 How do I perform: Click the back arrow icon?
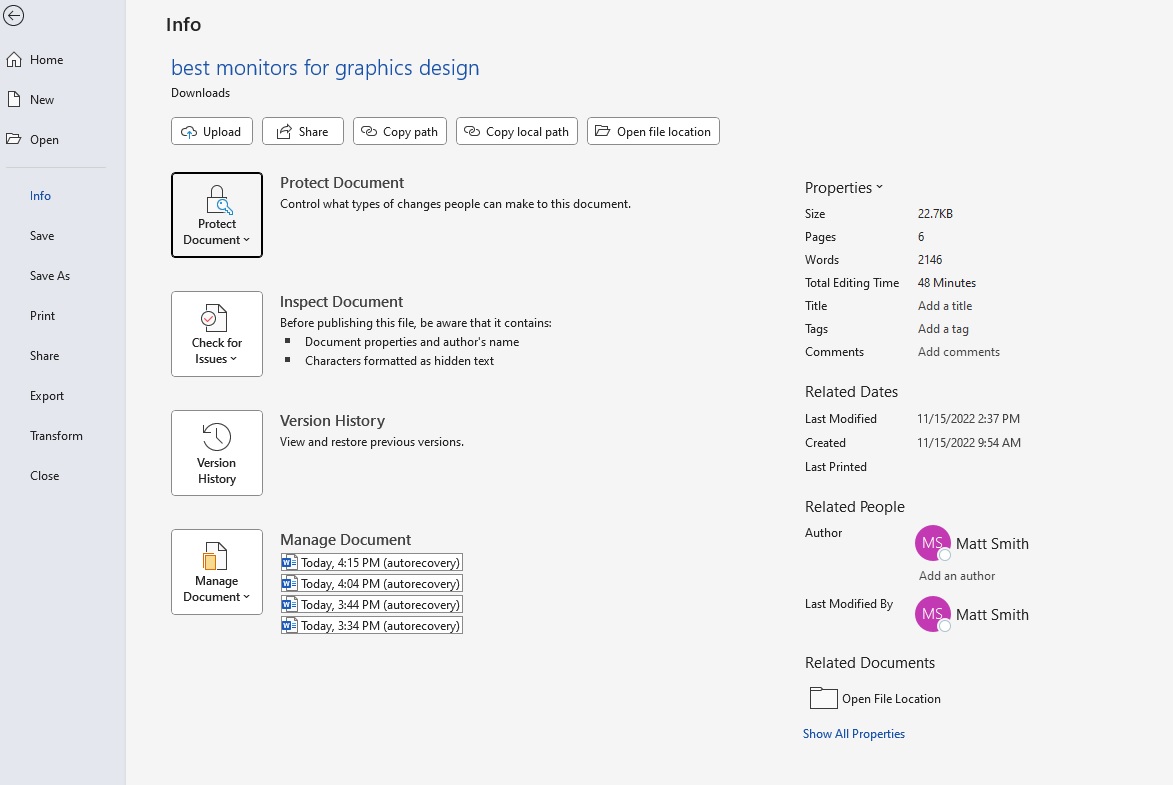pos(14,16)
